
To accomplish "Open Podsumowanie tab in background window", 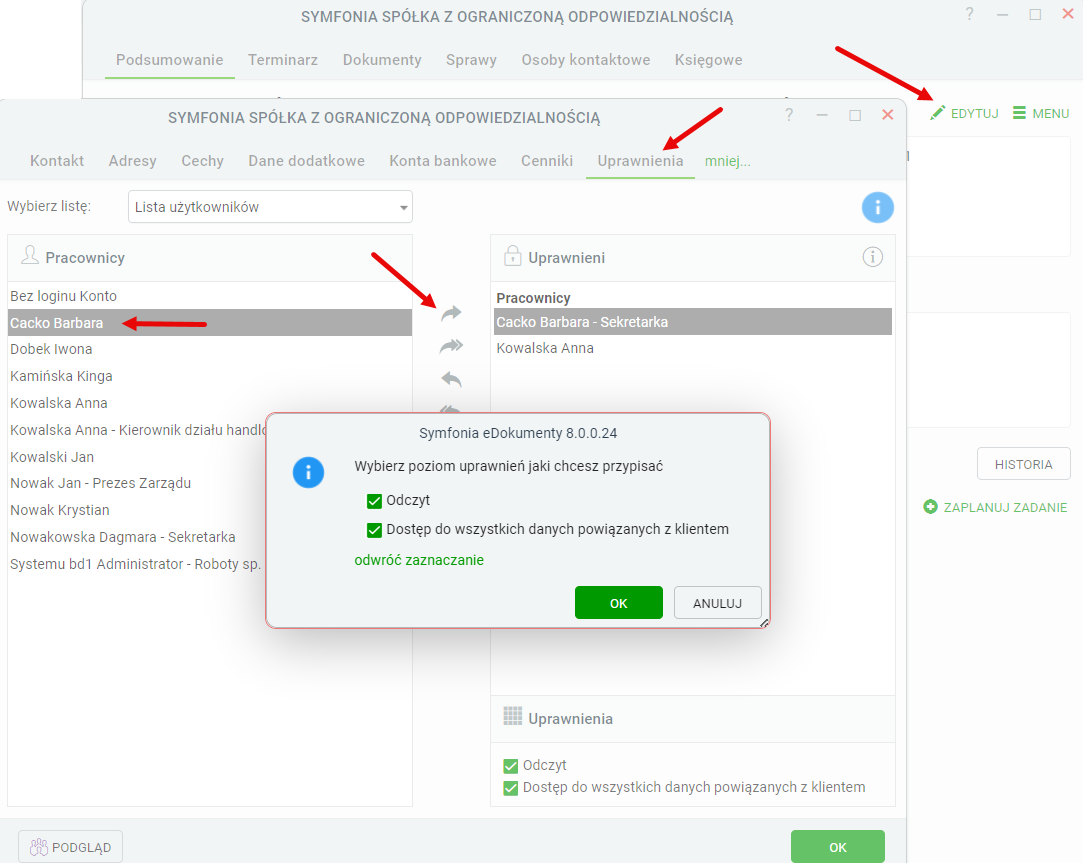I will [x=170, y=60].
